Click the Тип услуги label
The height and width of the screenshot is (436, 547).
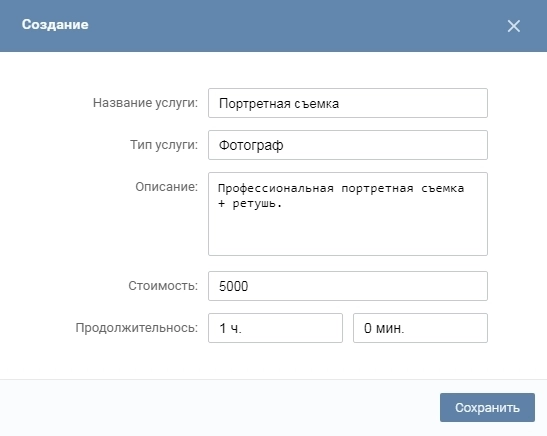click(164, 145)
